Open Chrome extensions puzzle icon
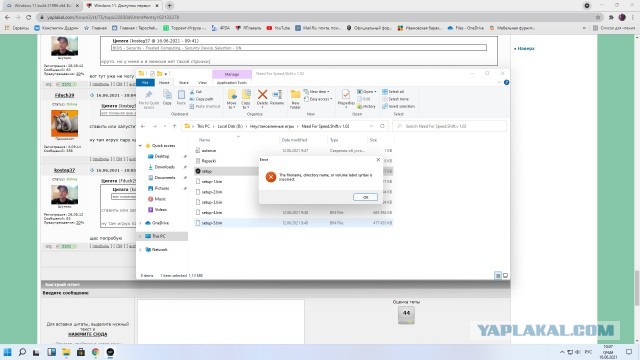 pyautogui.click(x=611, y=18)
